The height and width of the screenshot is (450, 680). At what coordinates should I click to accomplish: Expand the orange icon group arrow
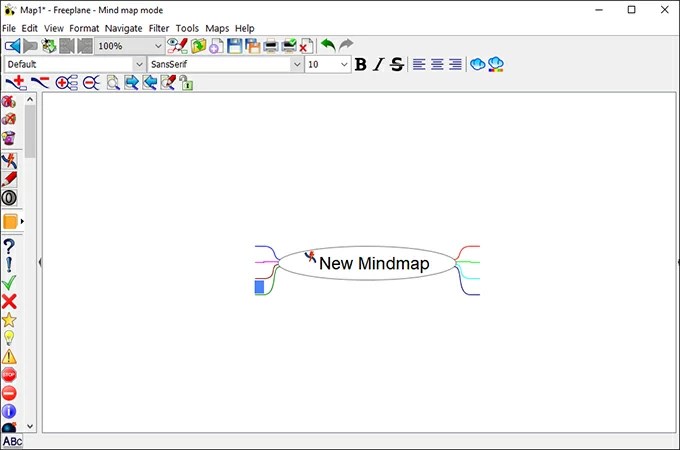coord(22,222)
